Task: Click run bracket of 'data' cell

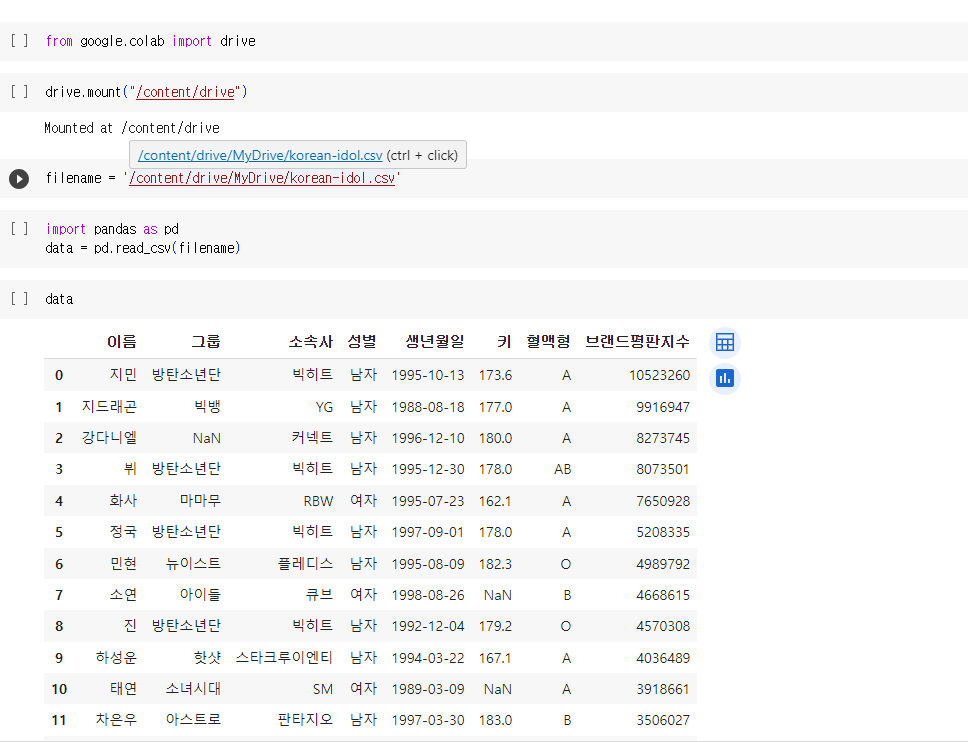Action: pyautogui.click(x=19, y=299)
